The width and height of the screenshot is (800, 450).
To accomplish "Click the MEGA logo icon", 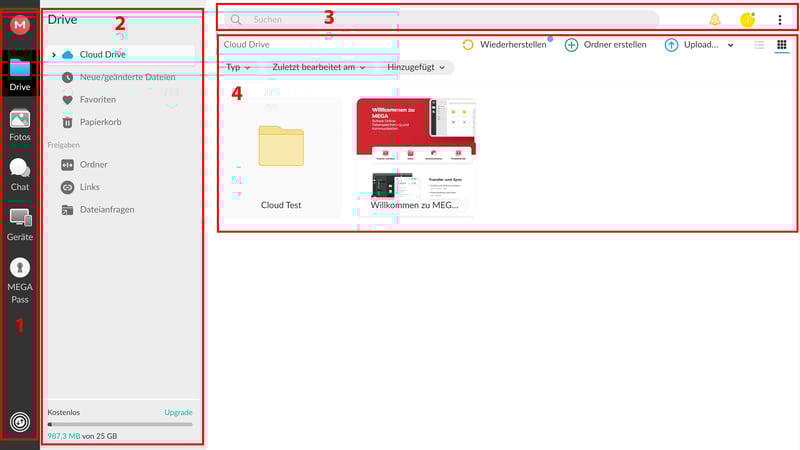I will tap(20, 24).
